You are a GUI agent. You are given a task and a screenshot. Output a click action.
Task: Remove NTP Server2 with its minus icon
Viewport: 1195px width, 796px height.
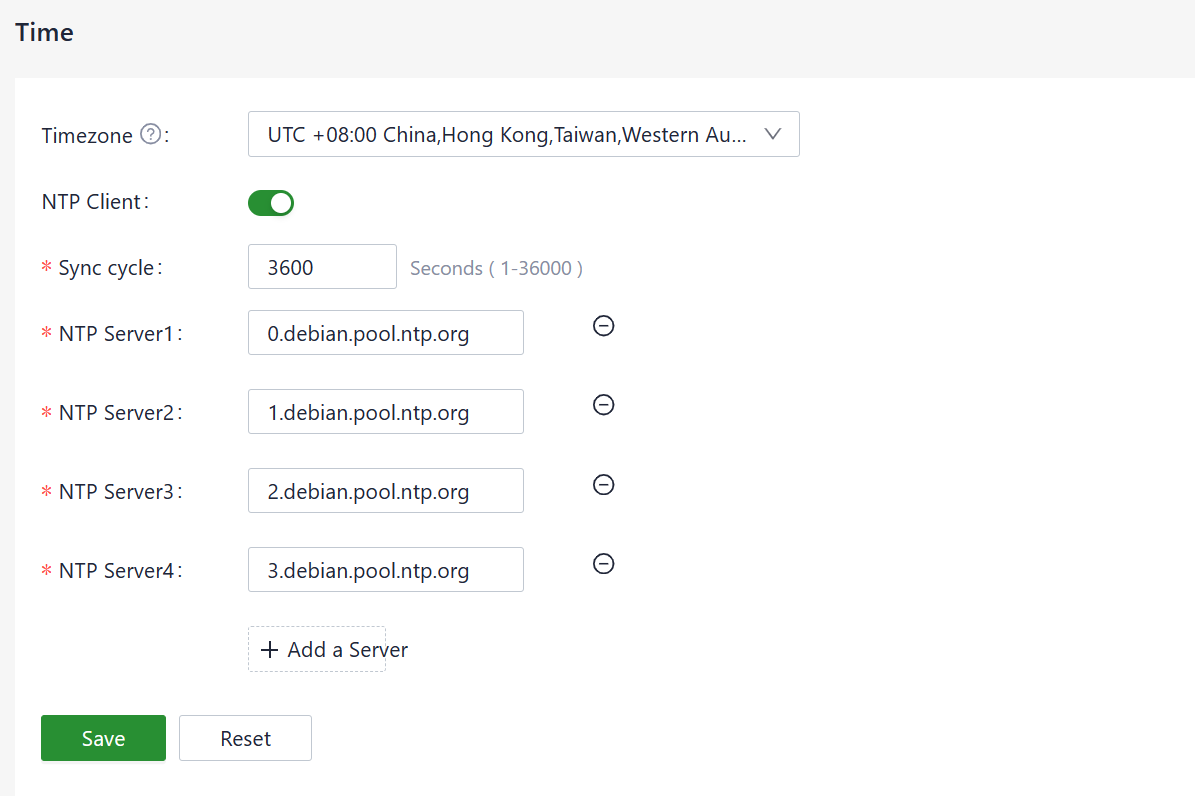[x=604, y=405]
